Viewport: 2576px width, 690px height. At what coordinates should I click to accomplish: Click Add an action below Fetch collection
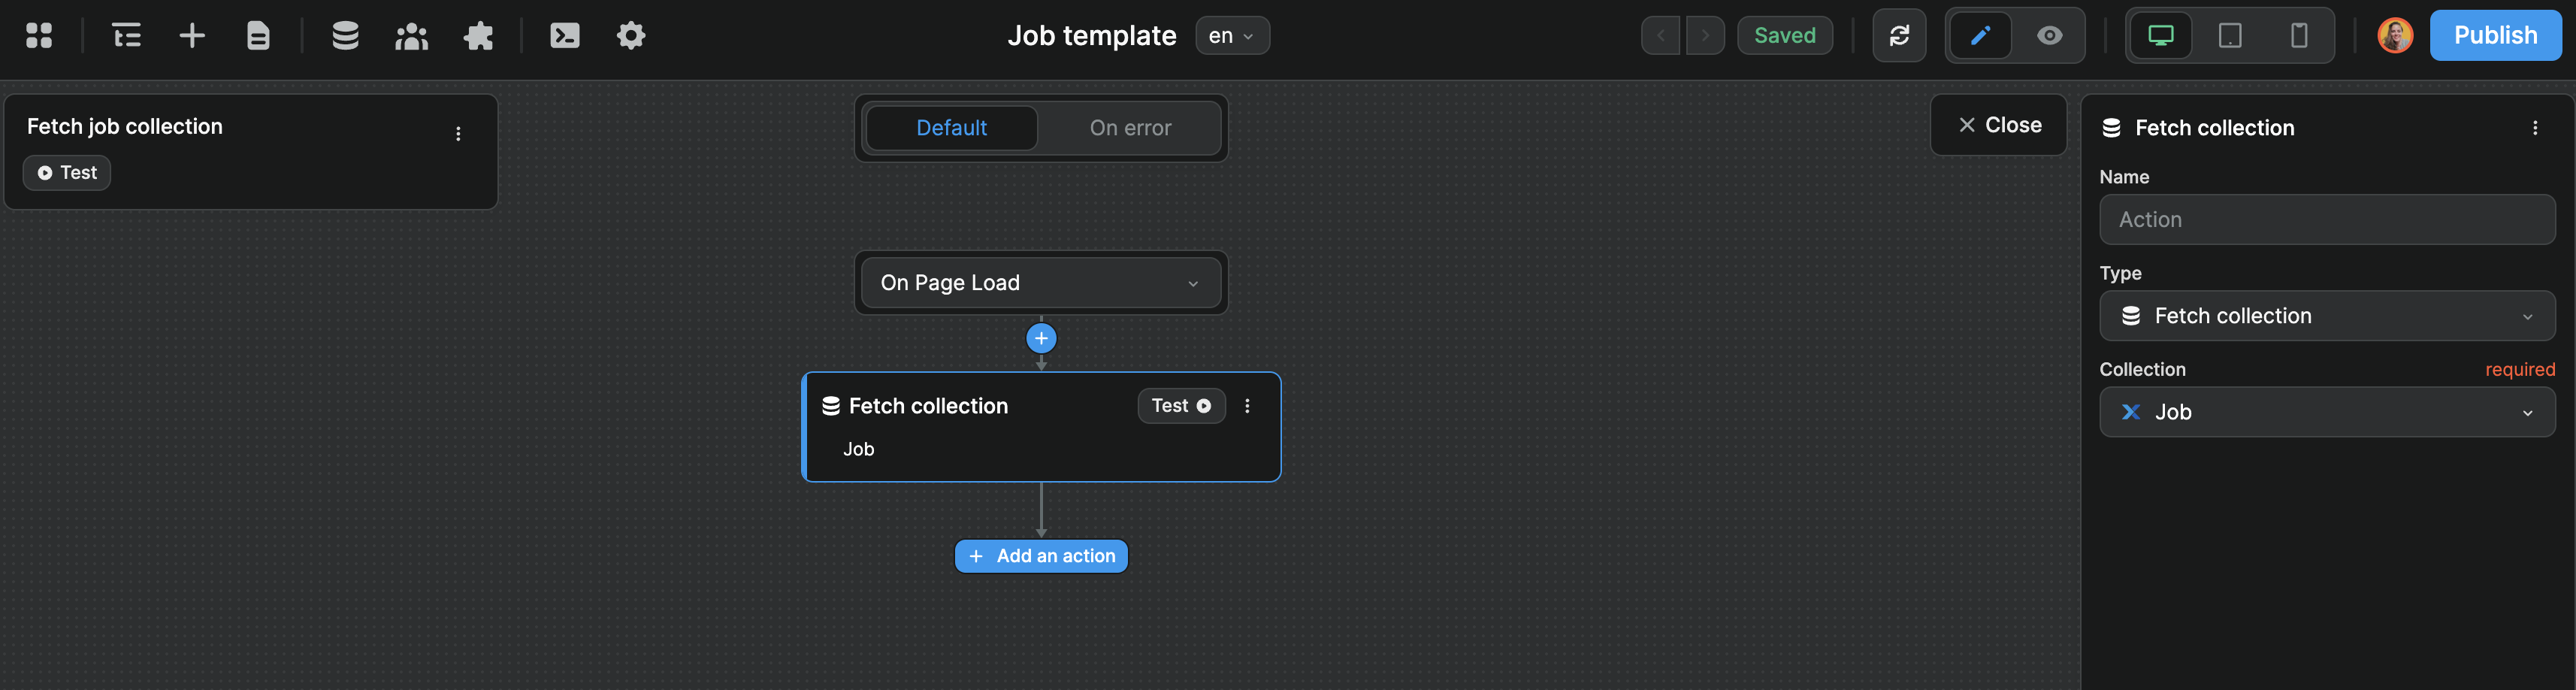tap(1040, 555)
